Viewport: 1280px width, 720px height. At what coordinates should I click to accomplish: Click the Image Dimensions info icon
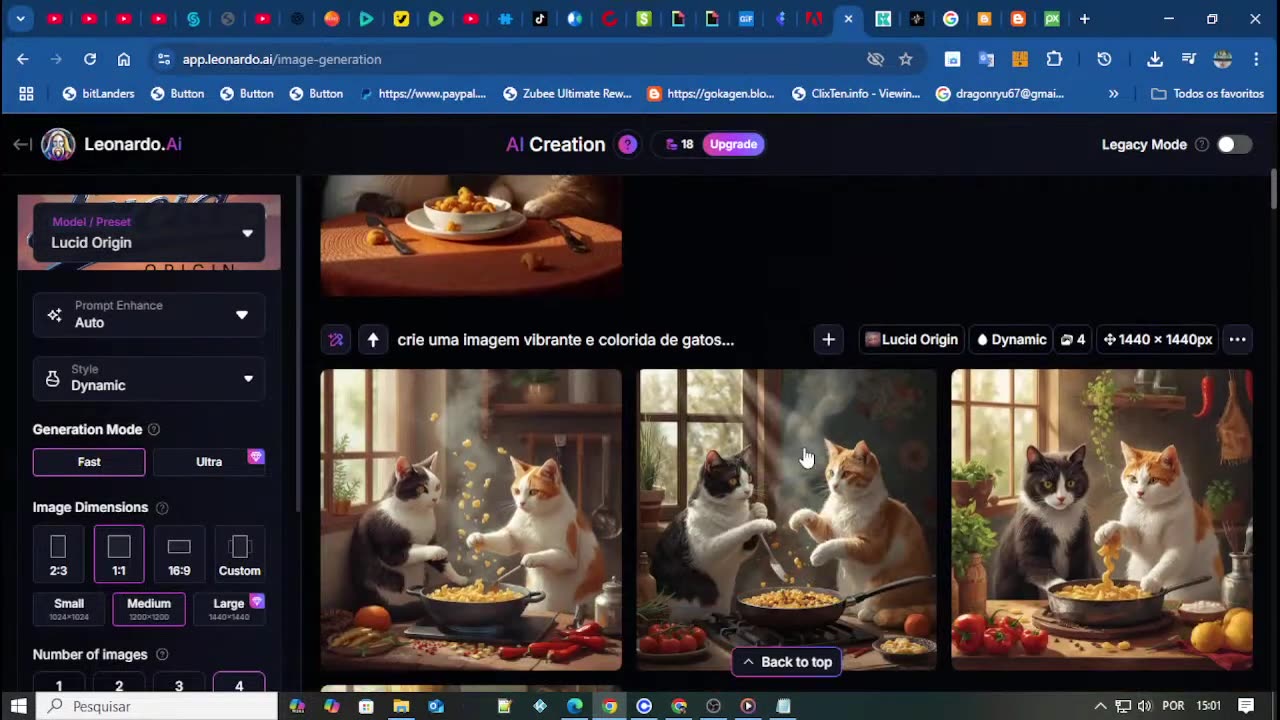(x=162, y=508)
